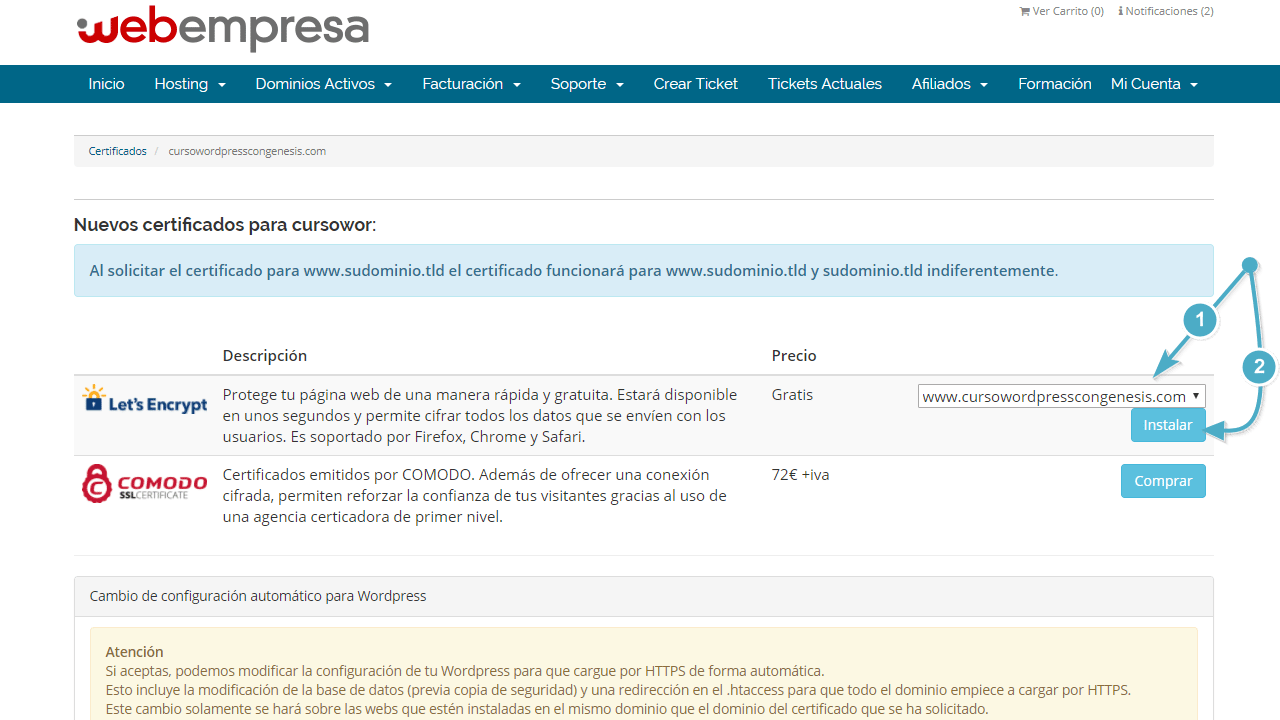Go to Tickets Actuales
Viewport: 1280px width, 720px height.
(x=825, y=84)
